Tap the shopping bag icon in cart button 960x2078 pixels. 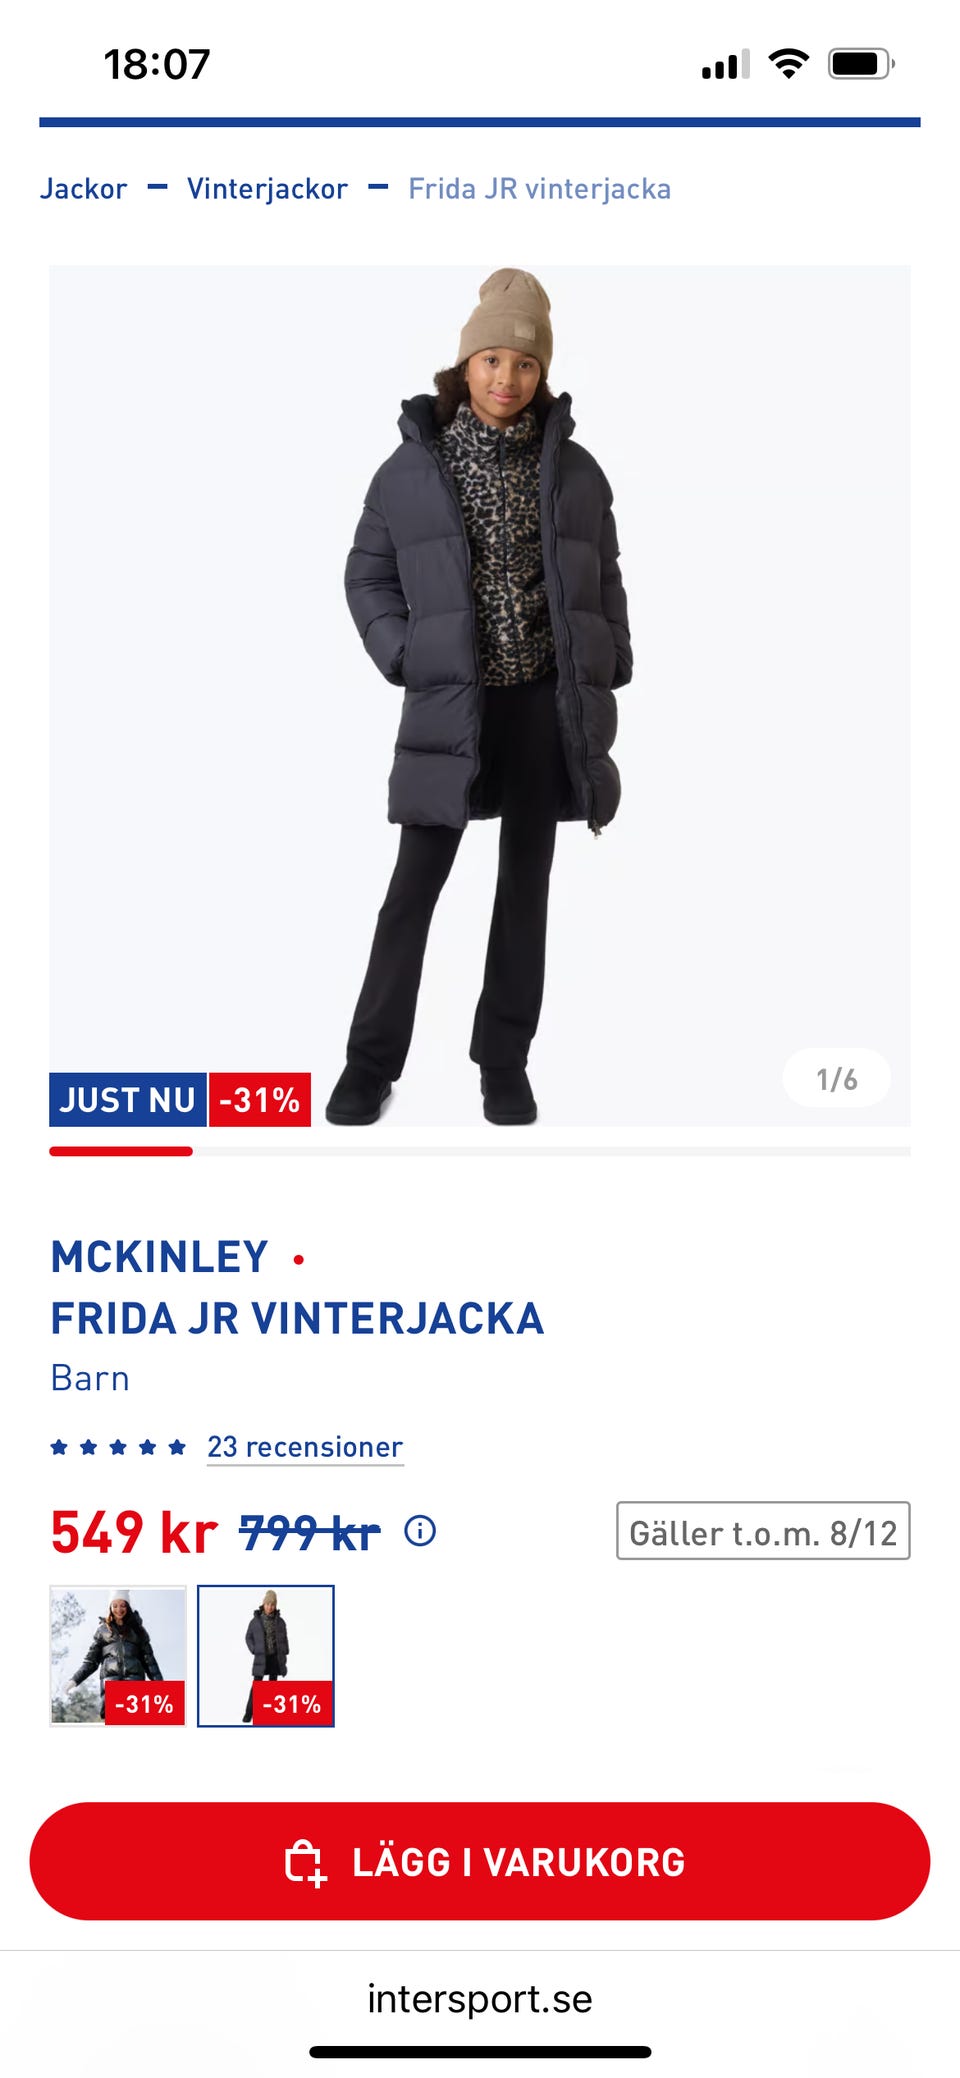coord(305,1863)
